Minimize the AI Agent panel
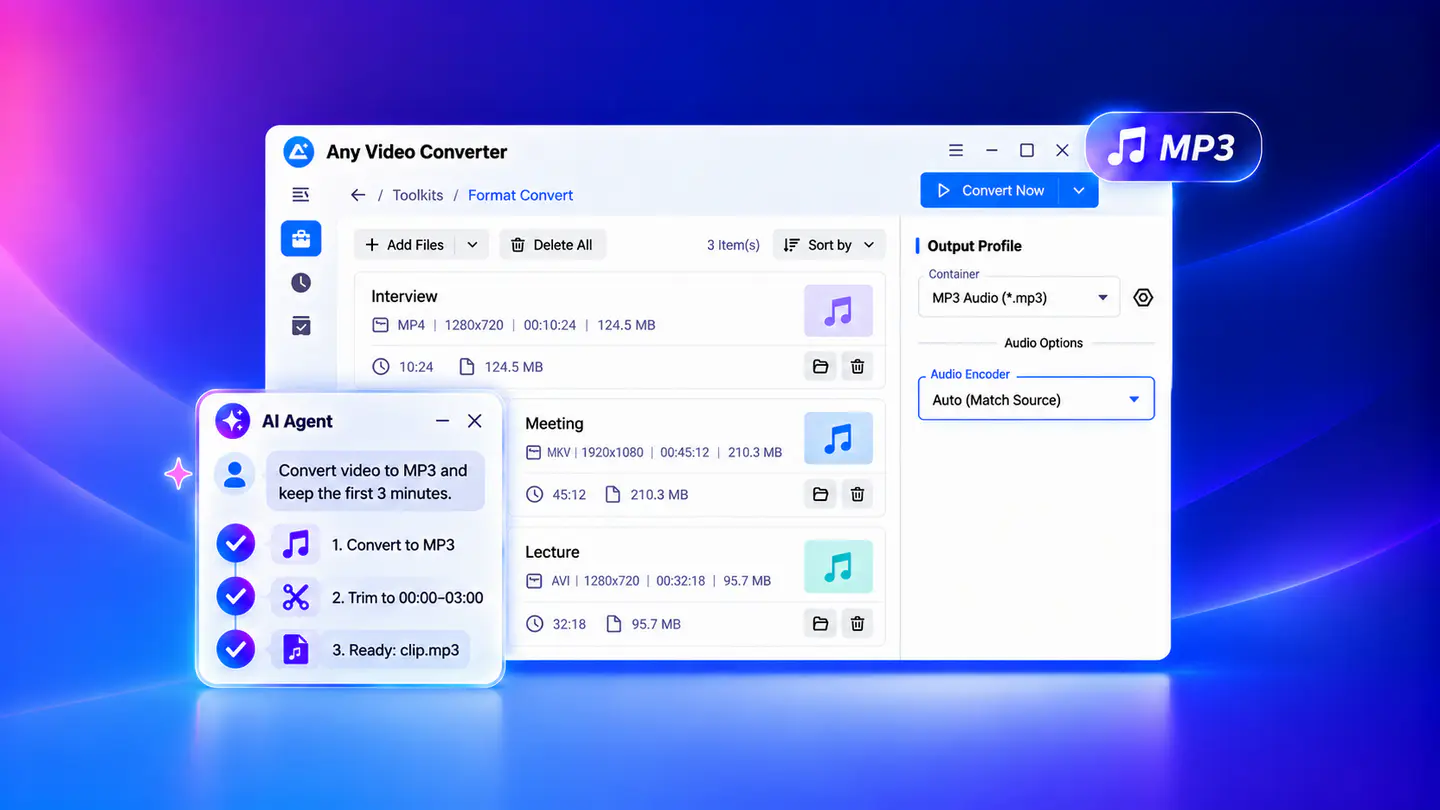The height and width of the screenshot is (810, 1440). pyautogui.click(x=442, y=421)
